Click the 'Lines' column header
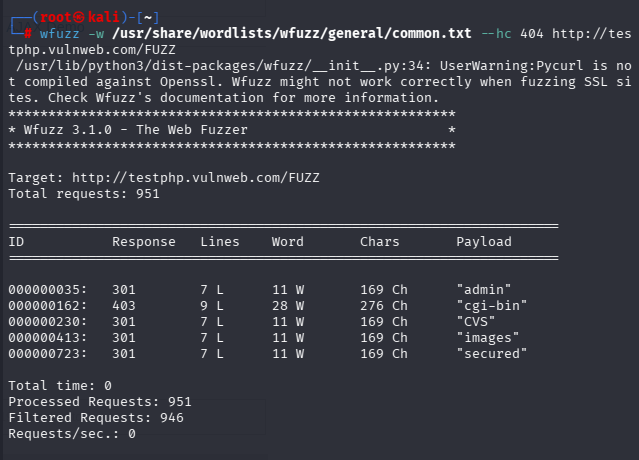639x460 pixels. tap(220, 242)
